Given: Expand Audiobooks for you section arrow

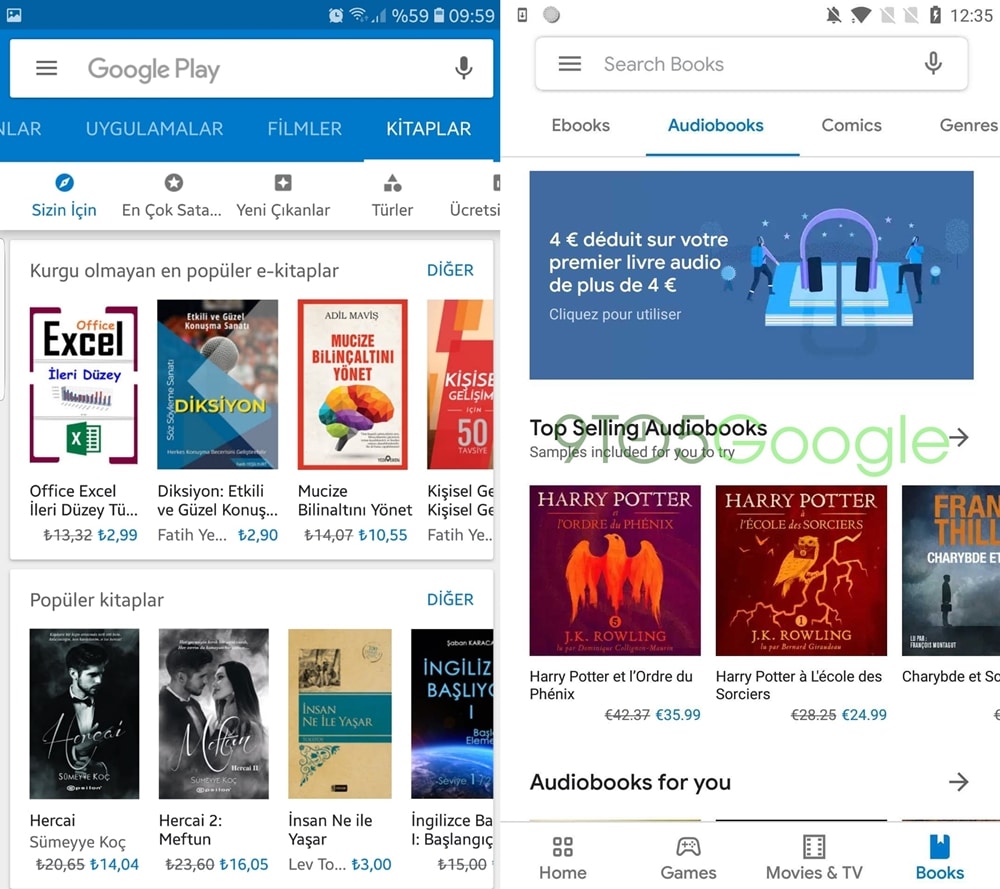Looking at the screenshot, I should (959, 782).
